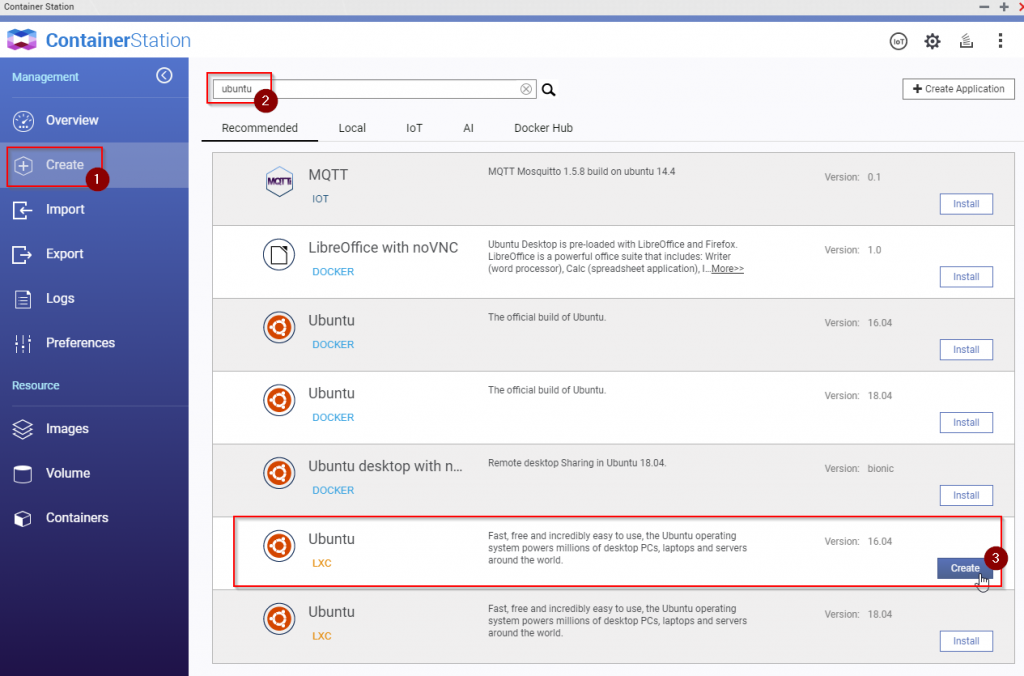
Task: Install the MQTT application
Action: click(x=965, y=204)
